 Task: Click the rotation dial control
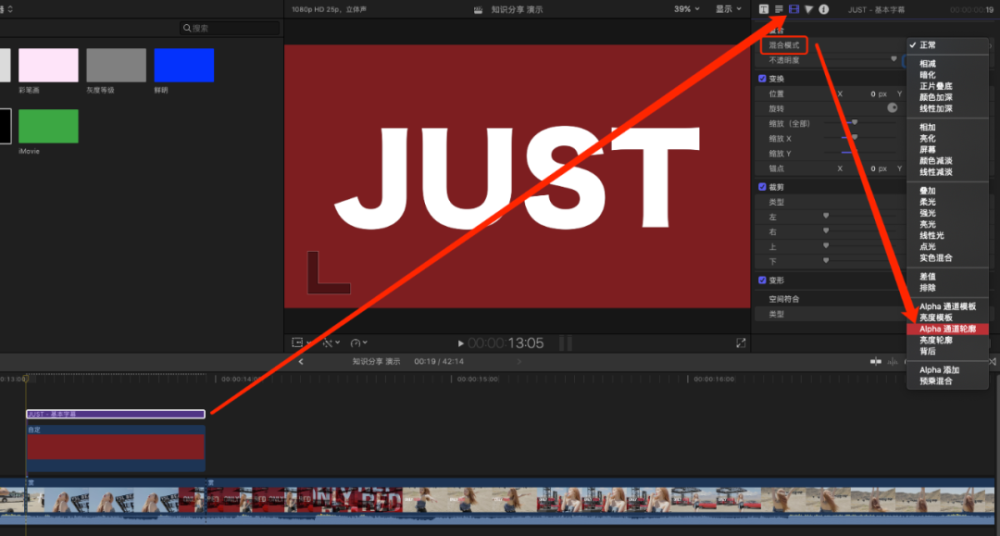[892, 108]
